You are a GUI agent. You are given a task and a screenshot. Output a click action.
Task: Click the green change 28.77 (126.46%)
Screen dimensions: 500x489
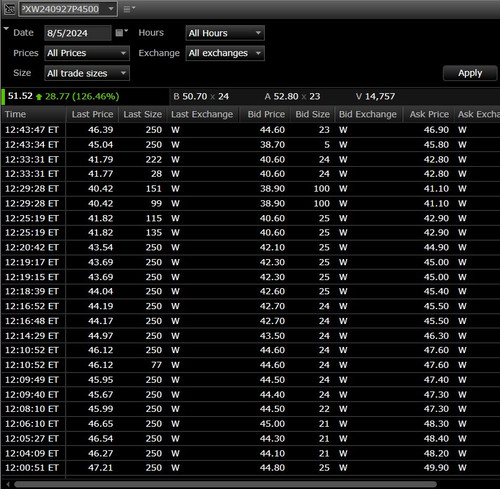[x=82, y=97]
